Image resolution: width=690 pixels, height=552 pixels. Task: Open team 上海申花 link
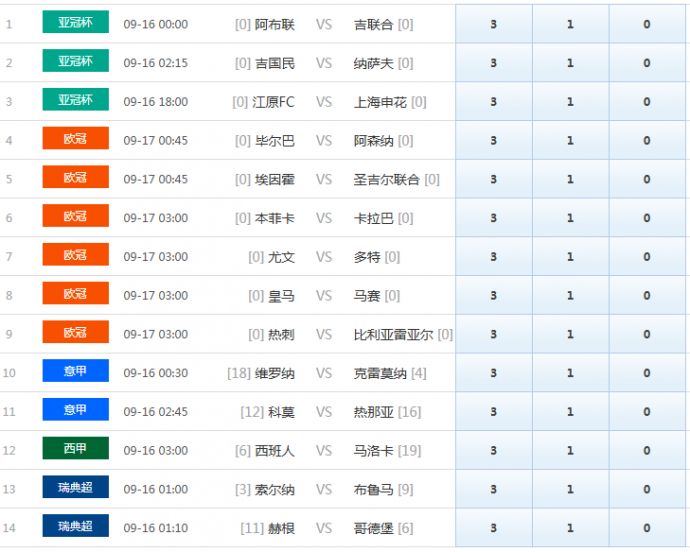[380, 102]
